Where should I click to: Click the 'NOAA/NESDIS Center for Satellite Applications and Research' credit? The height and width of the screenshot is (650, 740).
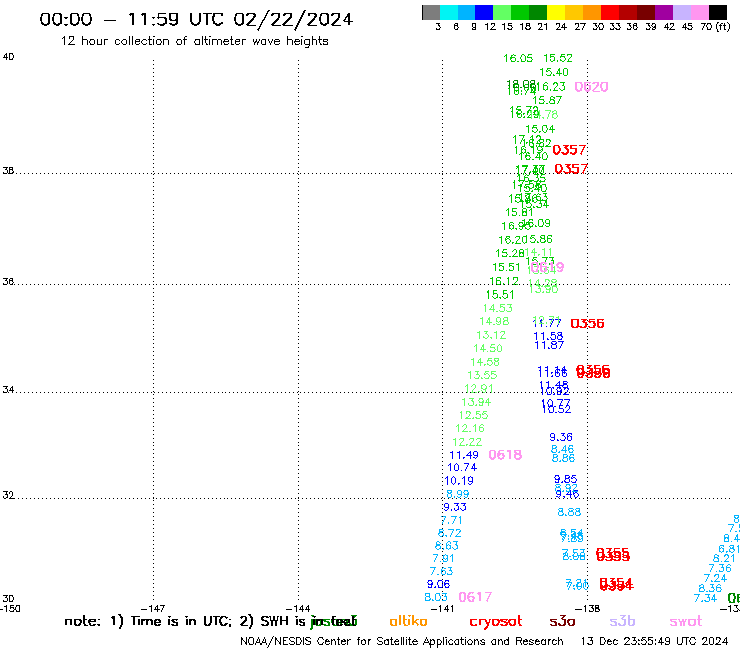pos(402,642)
